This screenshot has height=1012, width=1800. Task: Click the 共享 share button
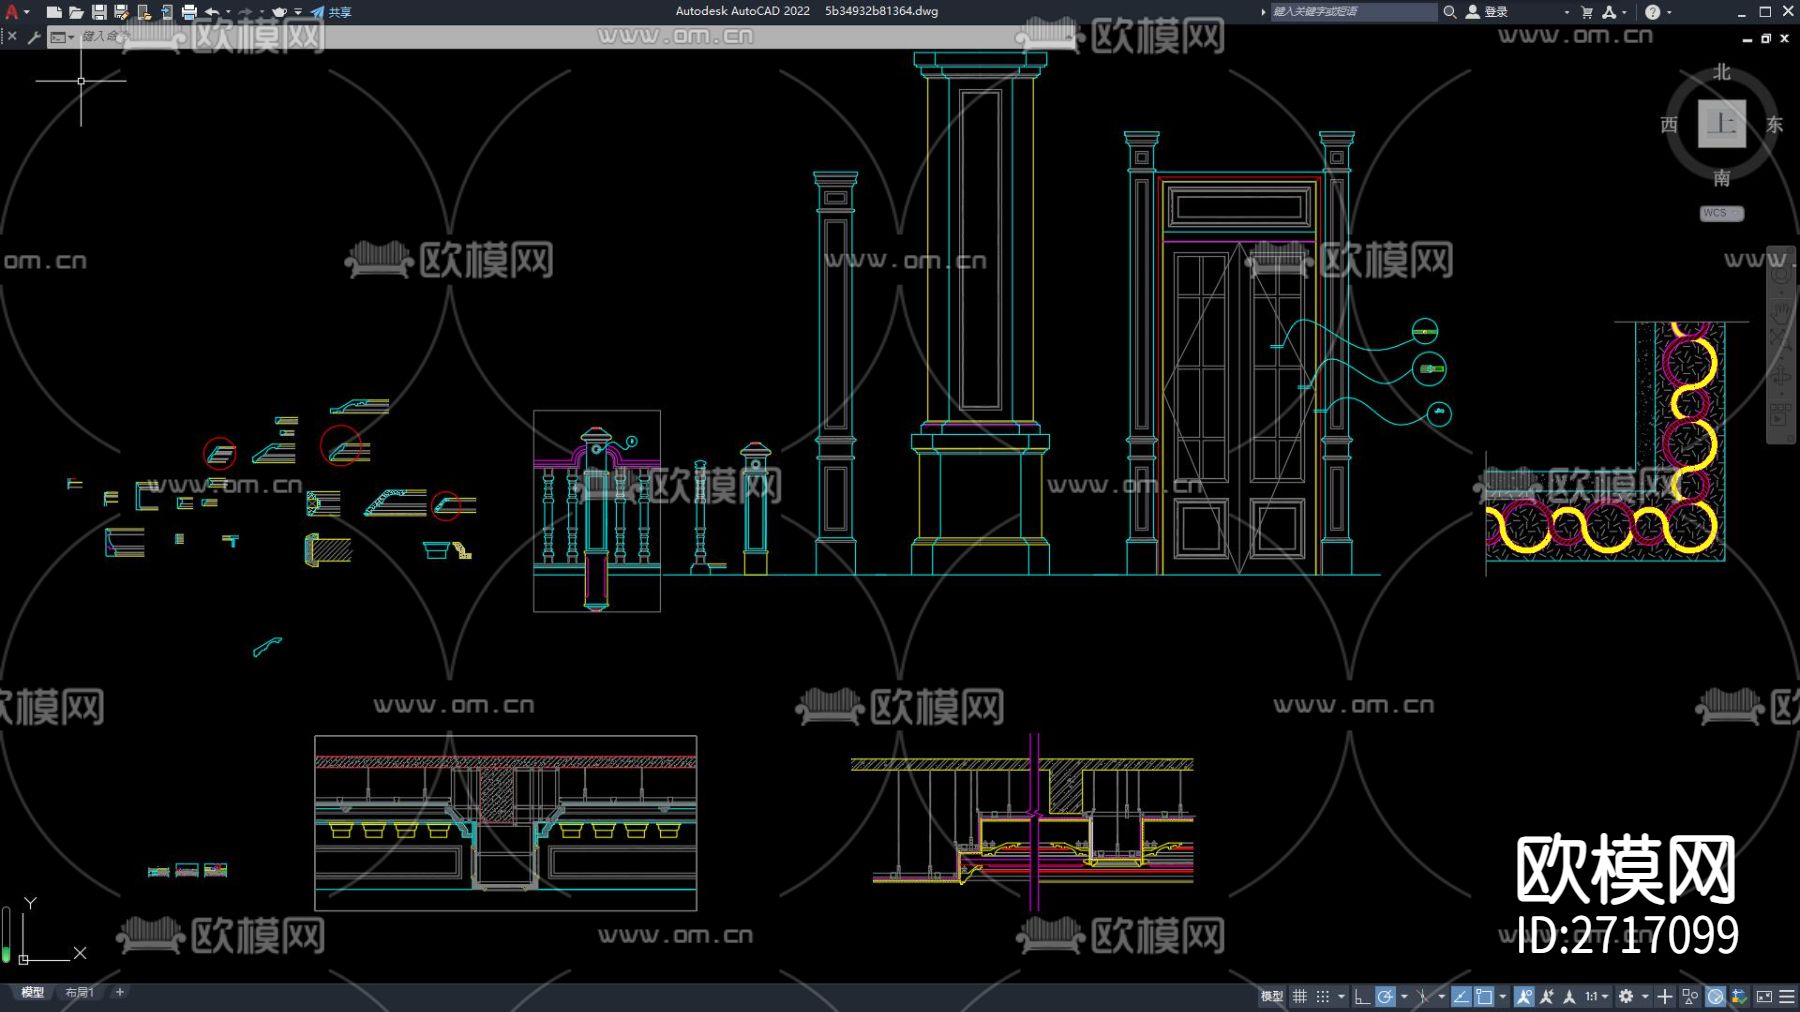(332, 12)
